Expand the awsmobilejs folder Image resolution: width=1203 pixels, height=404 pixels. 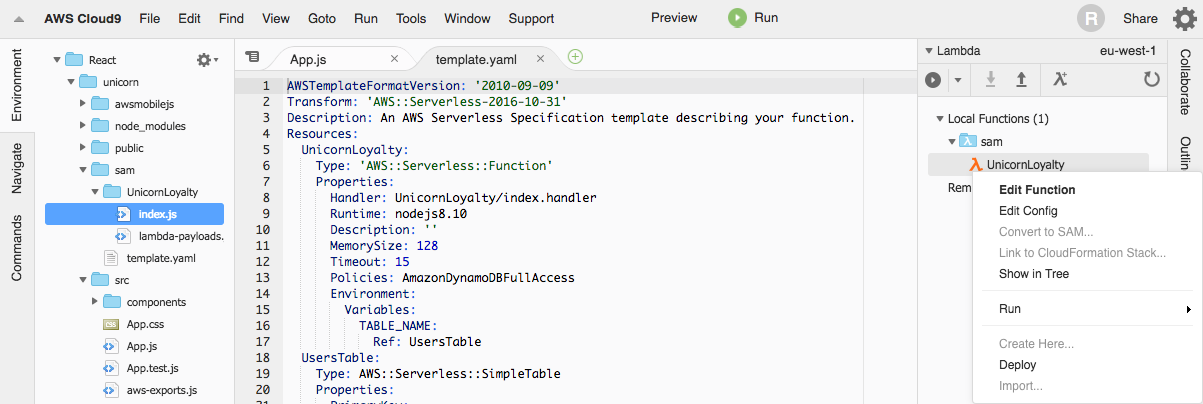(82, 104)
